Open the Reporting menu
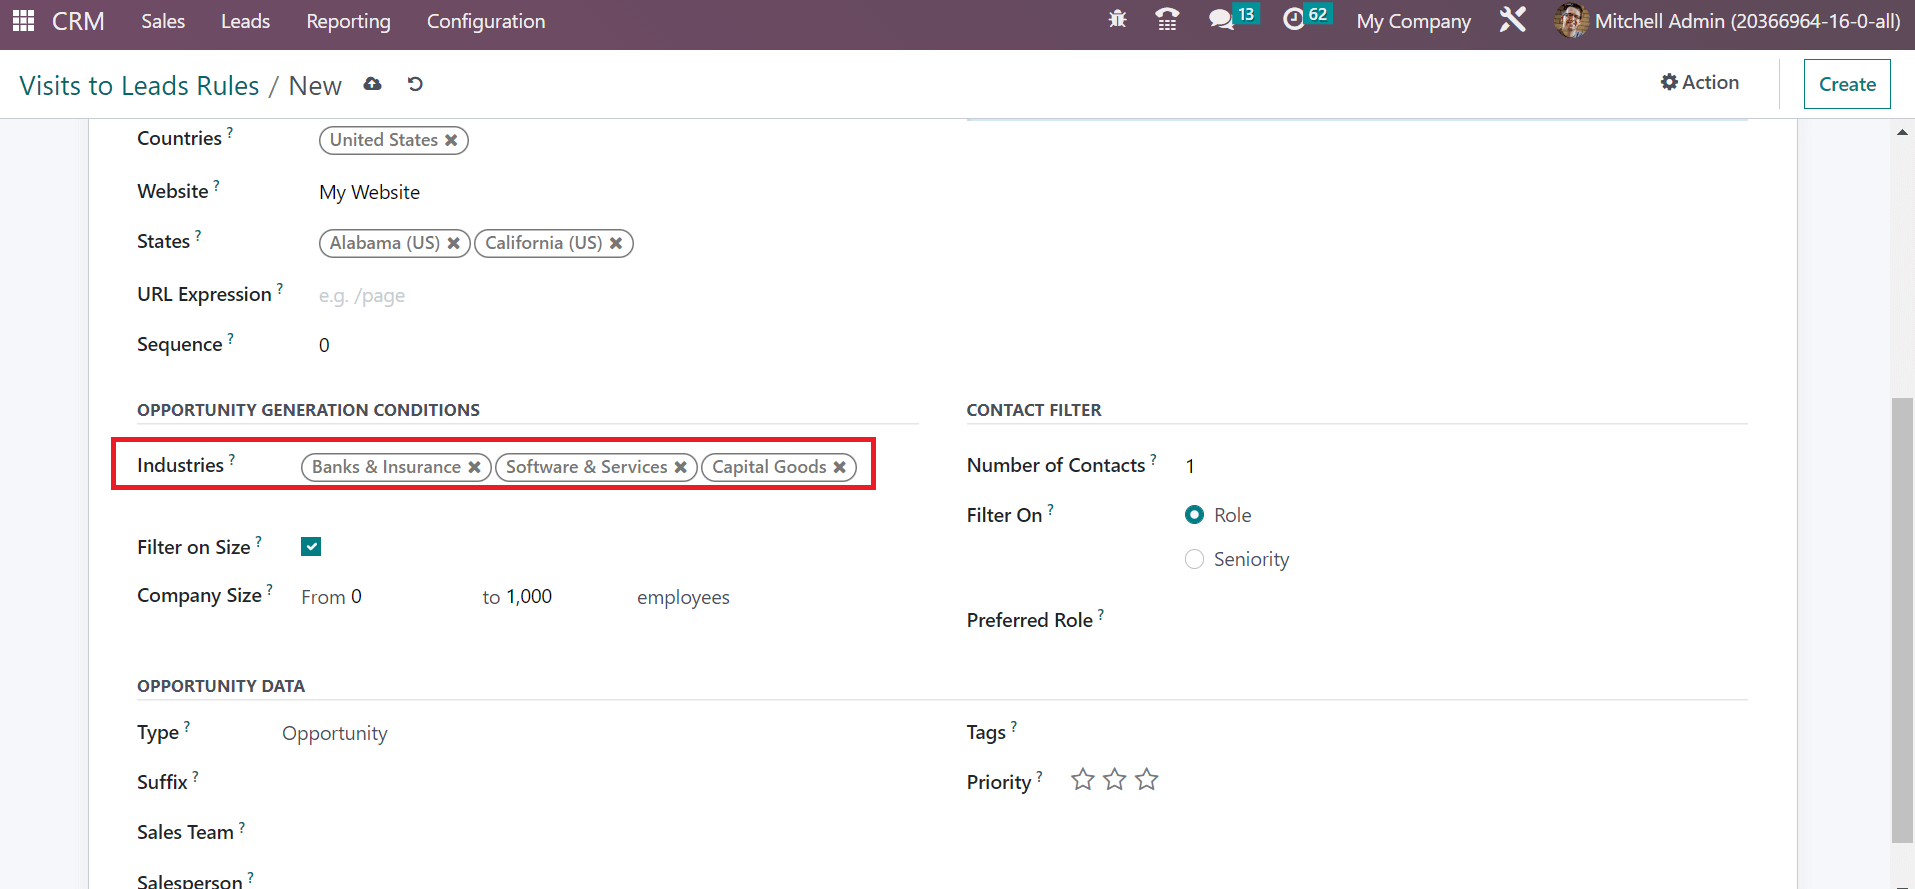This screenshot has height=889, width=1915. [x=348, y=21]
